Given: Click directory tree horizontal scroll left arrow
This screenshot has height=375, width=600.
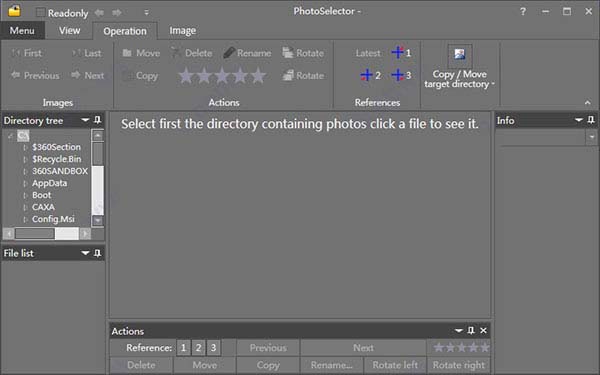Looking at the screenshot, I should click(x=9, y=233).
